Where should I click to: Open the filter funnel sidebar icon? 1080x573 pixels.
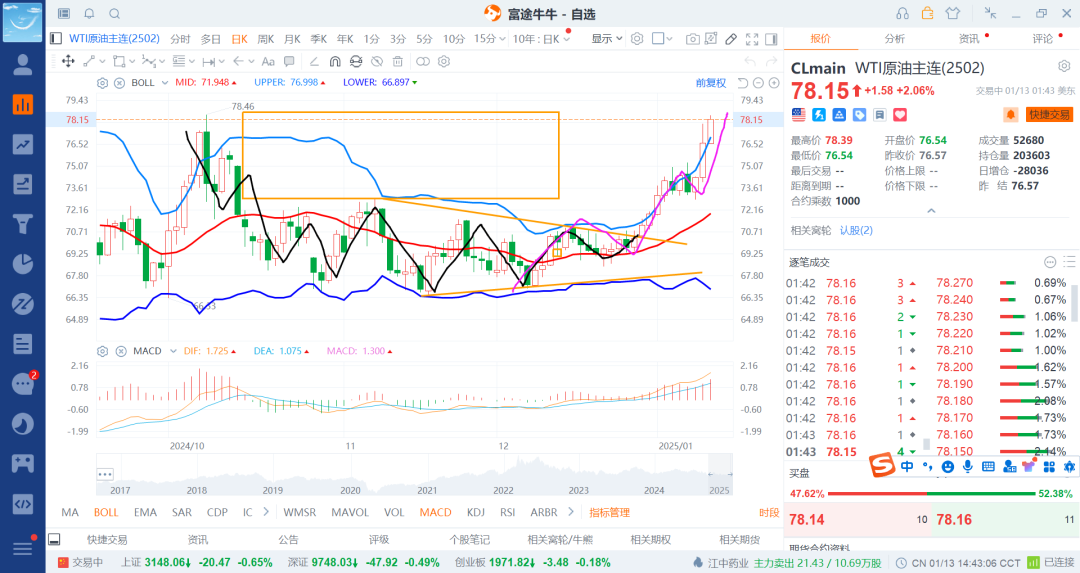[x=23, y=224]
